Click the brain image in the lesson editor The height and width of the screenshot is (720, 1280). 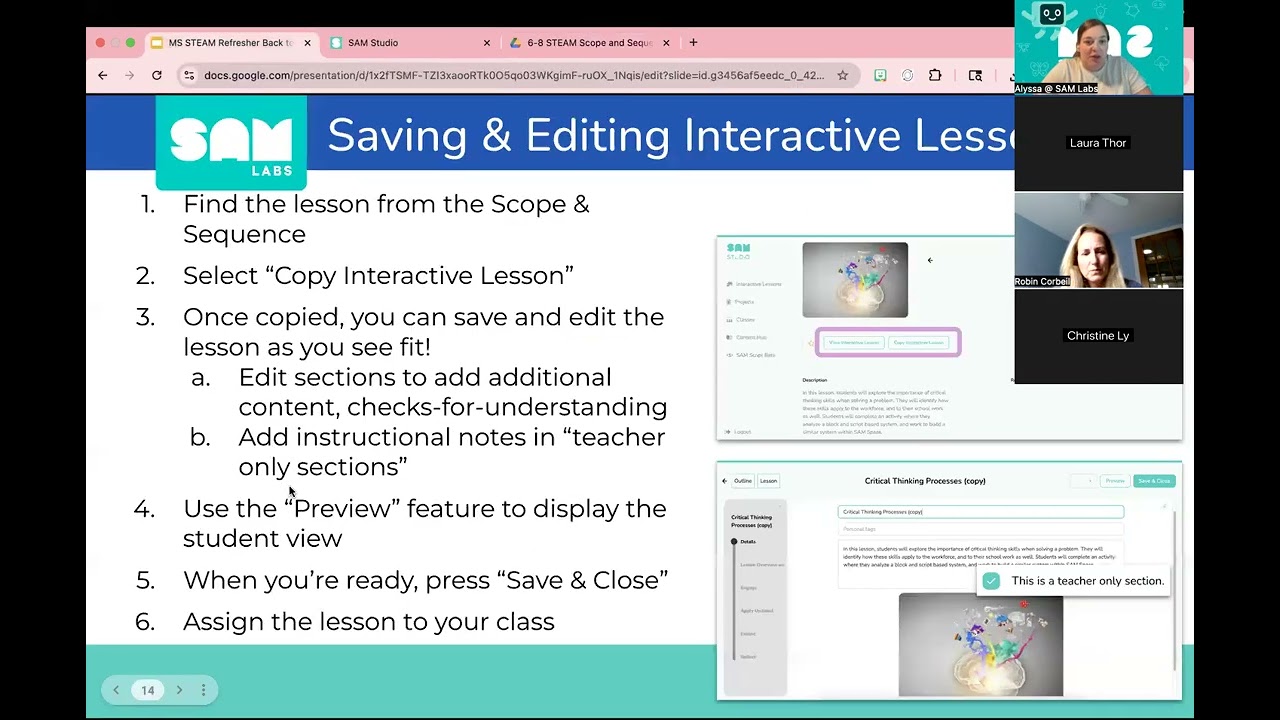coord(981,644)
